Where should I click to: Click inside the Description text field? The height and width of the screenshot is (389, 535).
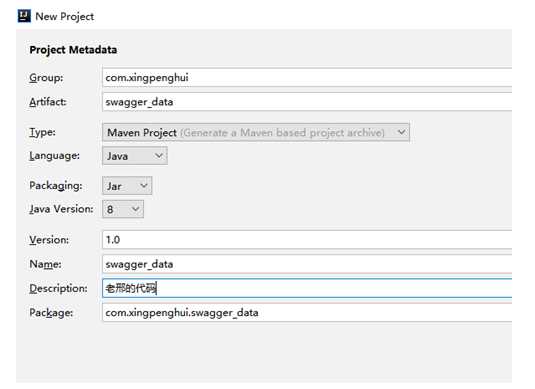click(x=307, y=288)
